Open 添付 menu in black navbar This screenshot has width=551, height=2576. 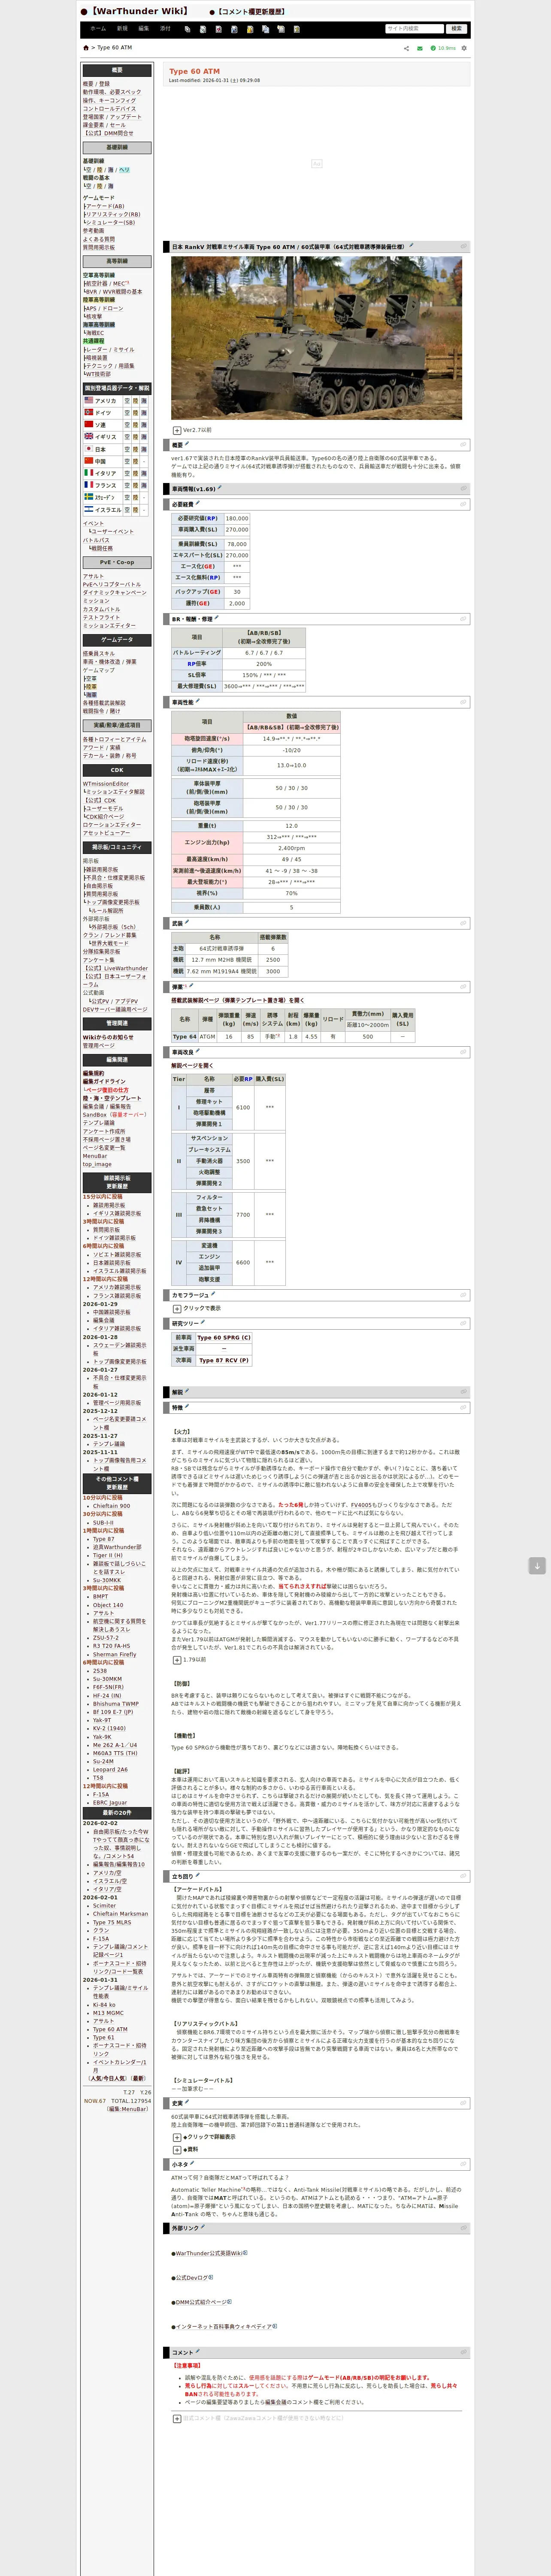pyautogui.click(x=165, y=29)
